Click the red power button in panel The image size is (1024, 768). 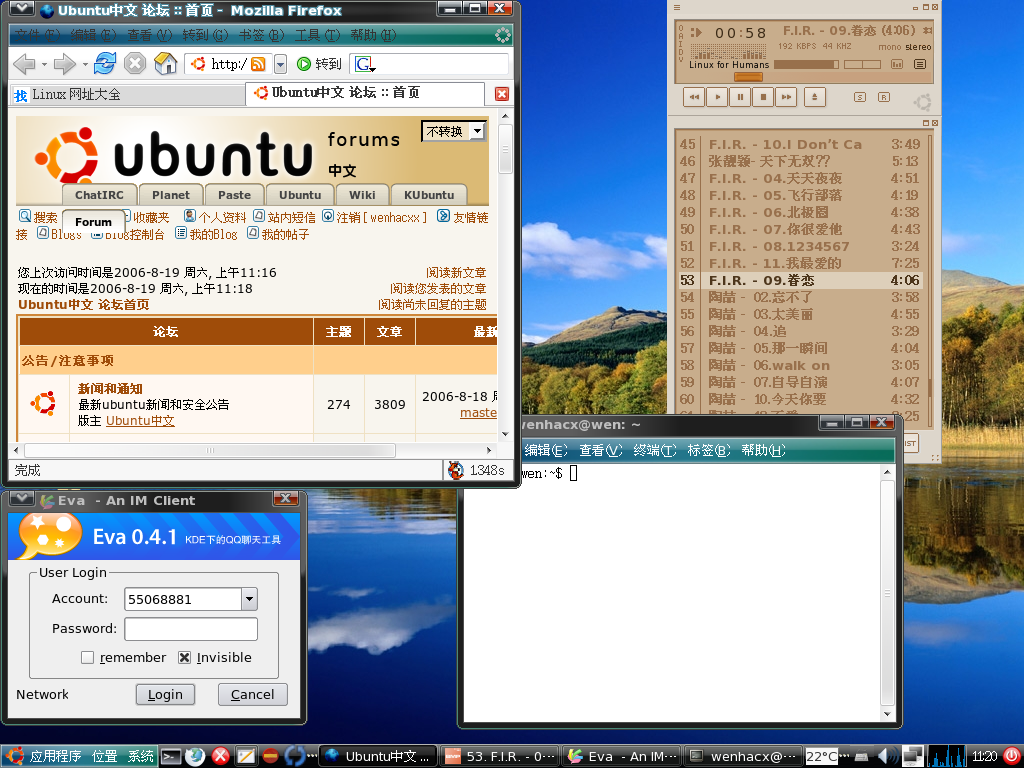click(1012, 756)
